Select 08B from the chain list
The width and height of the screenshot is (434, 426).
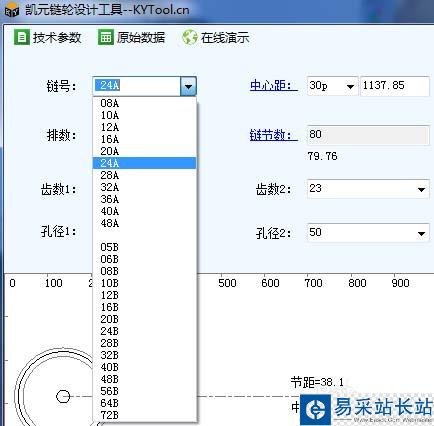click(x=144, y=271)
